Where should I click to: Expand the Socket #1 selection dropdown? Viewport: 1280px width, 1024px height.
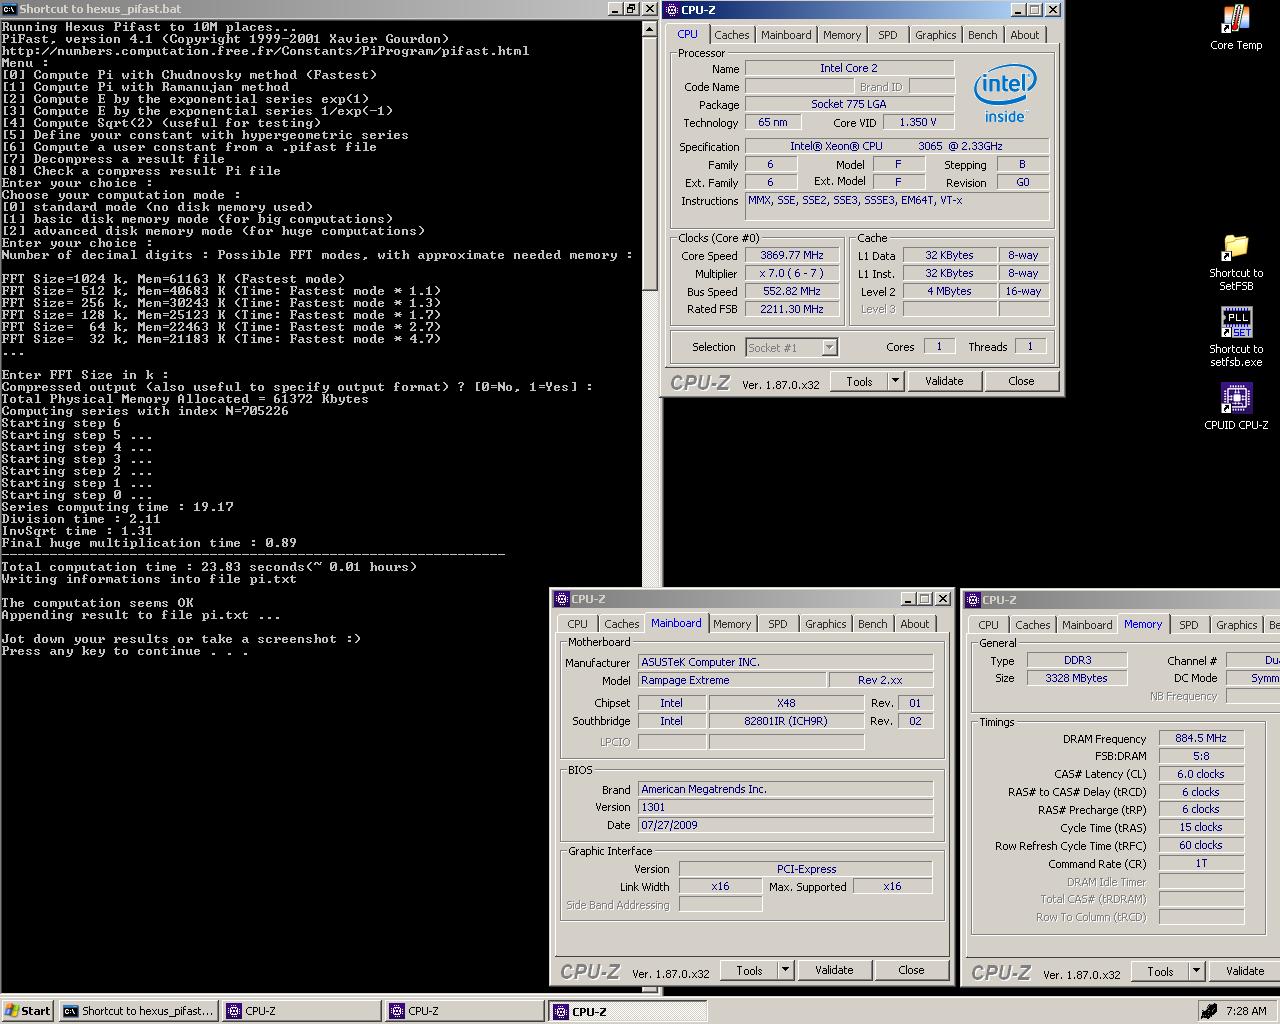(829, 348)
